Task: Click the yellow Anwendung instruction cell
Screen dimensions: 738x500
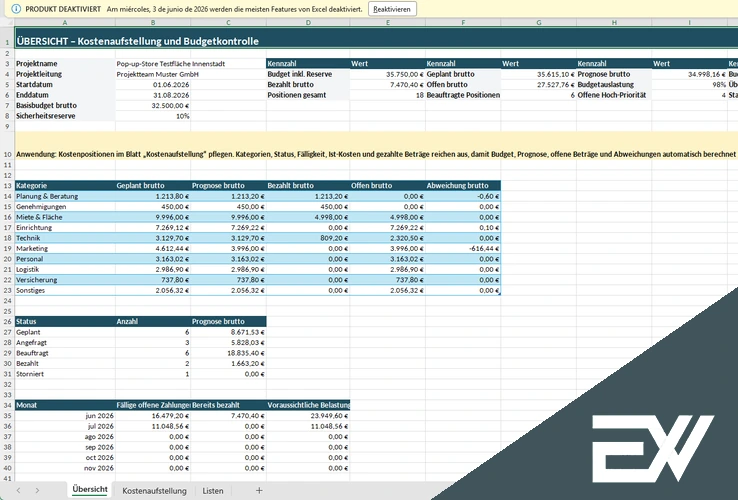Action: tap(377, 145)
